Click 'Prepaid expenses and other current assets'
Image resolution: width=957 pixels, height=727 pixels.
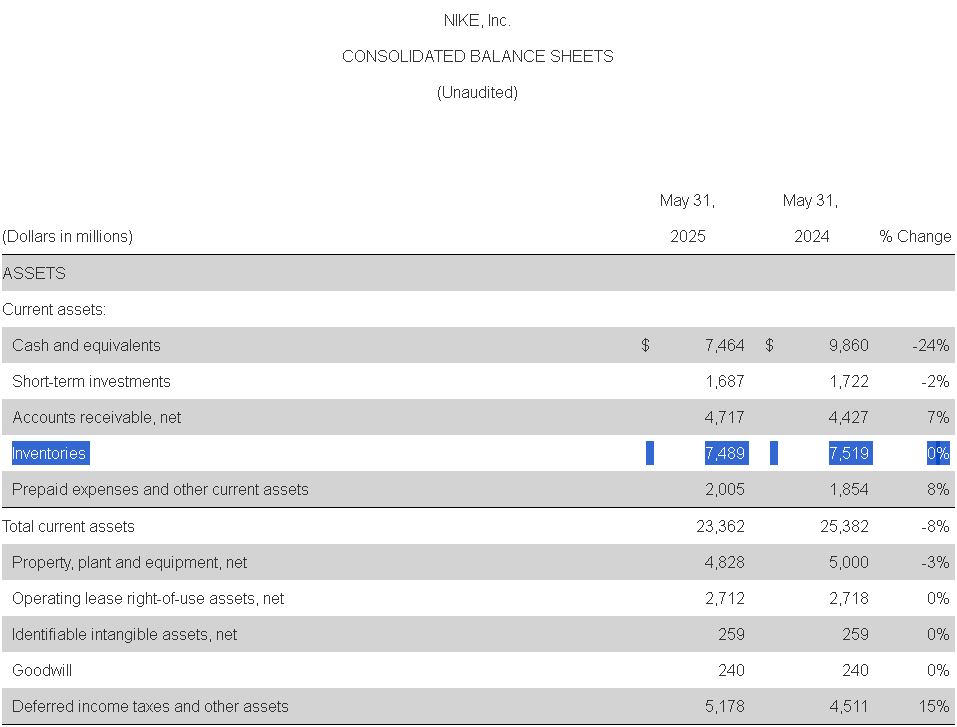coord(160,490)
